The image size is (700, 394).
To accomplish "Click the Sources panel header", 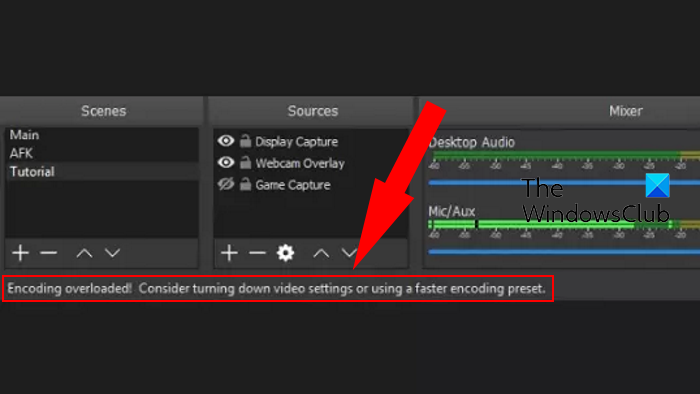I will pos(312,111).
